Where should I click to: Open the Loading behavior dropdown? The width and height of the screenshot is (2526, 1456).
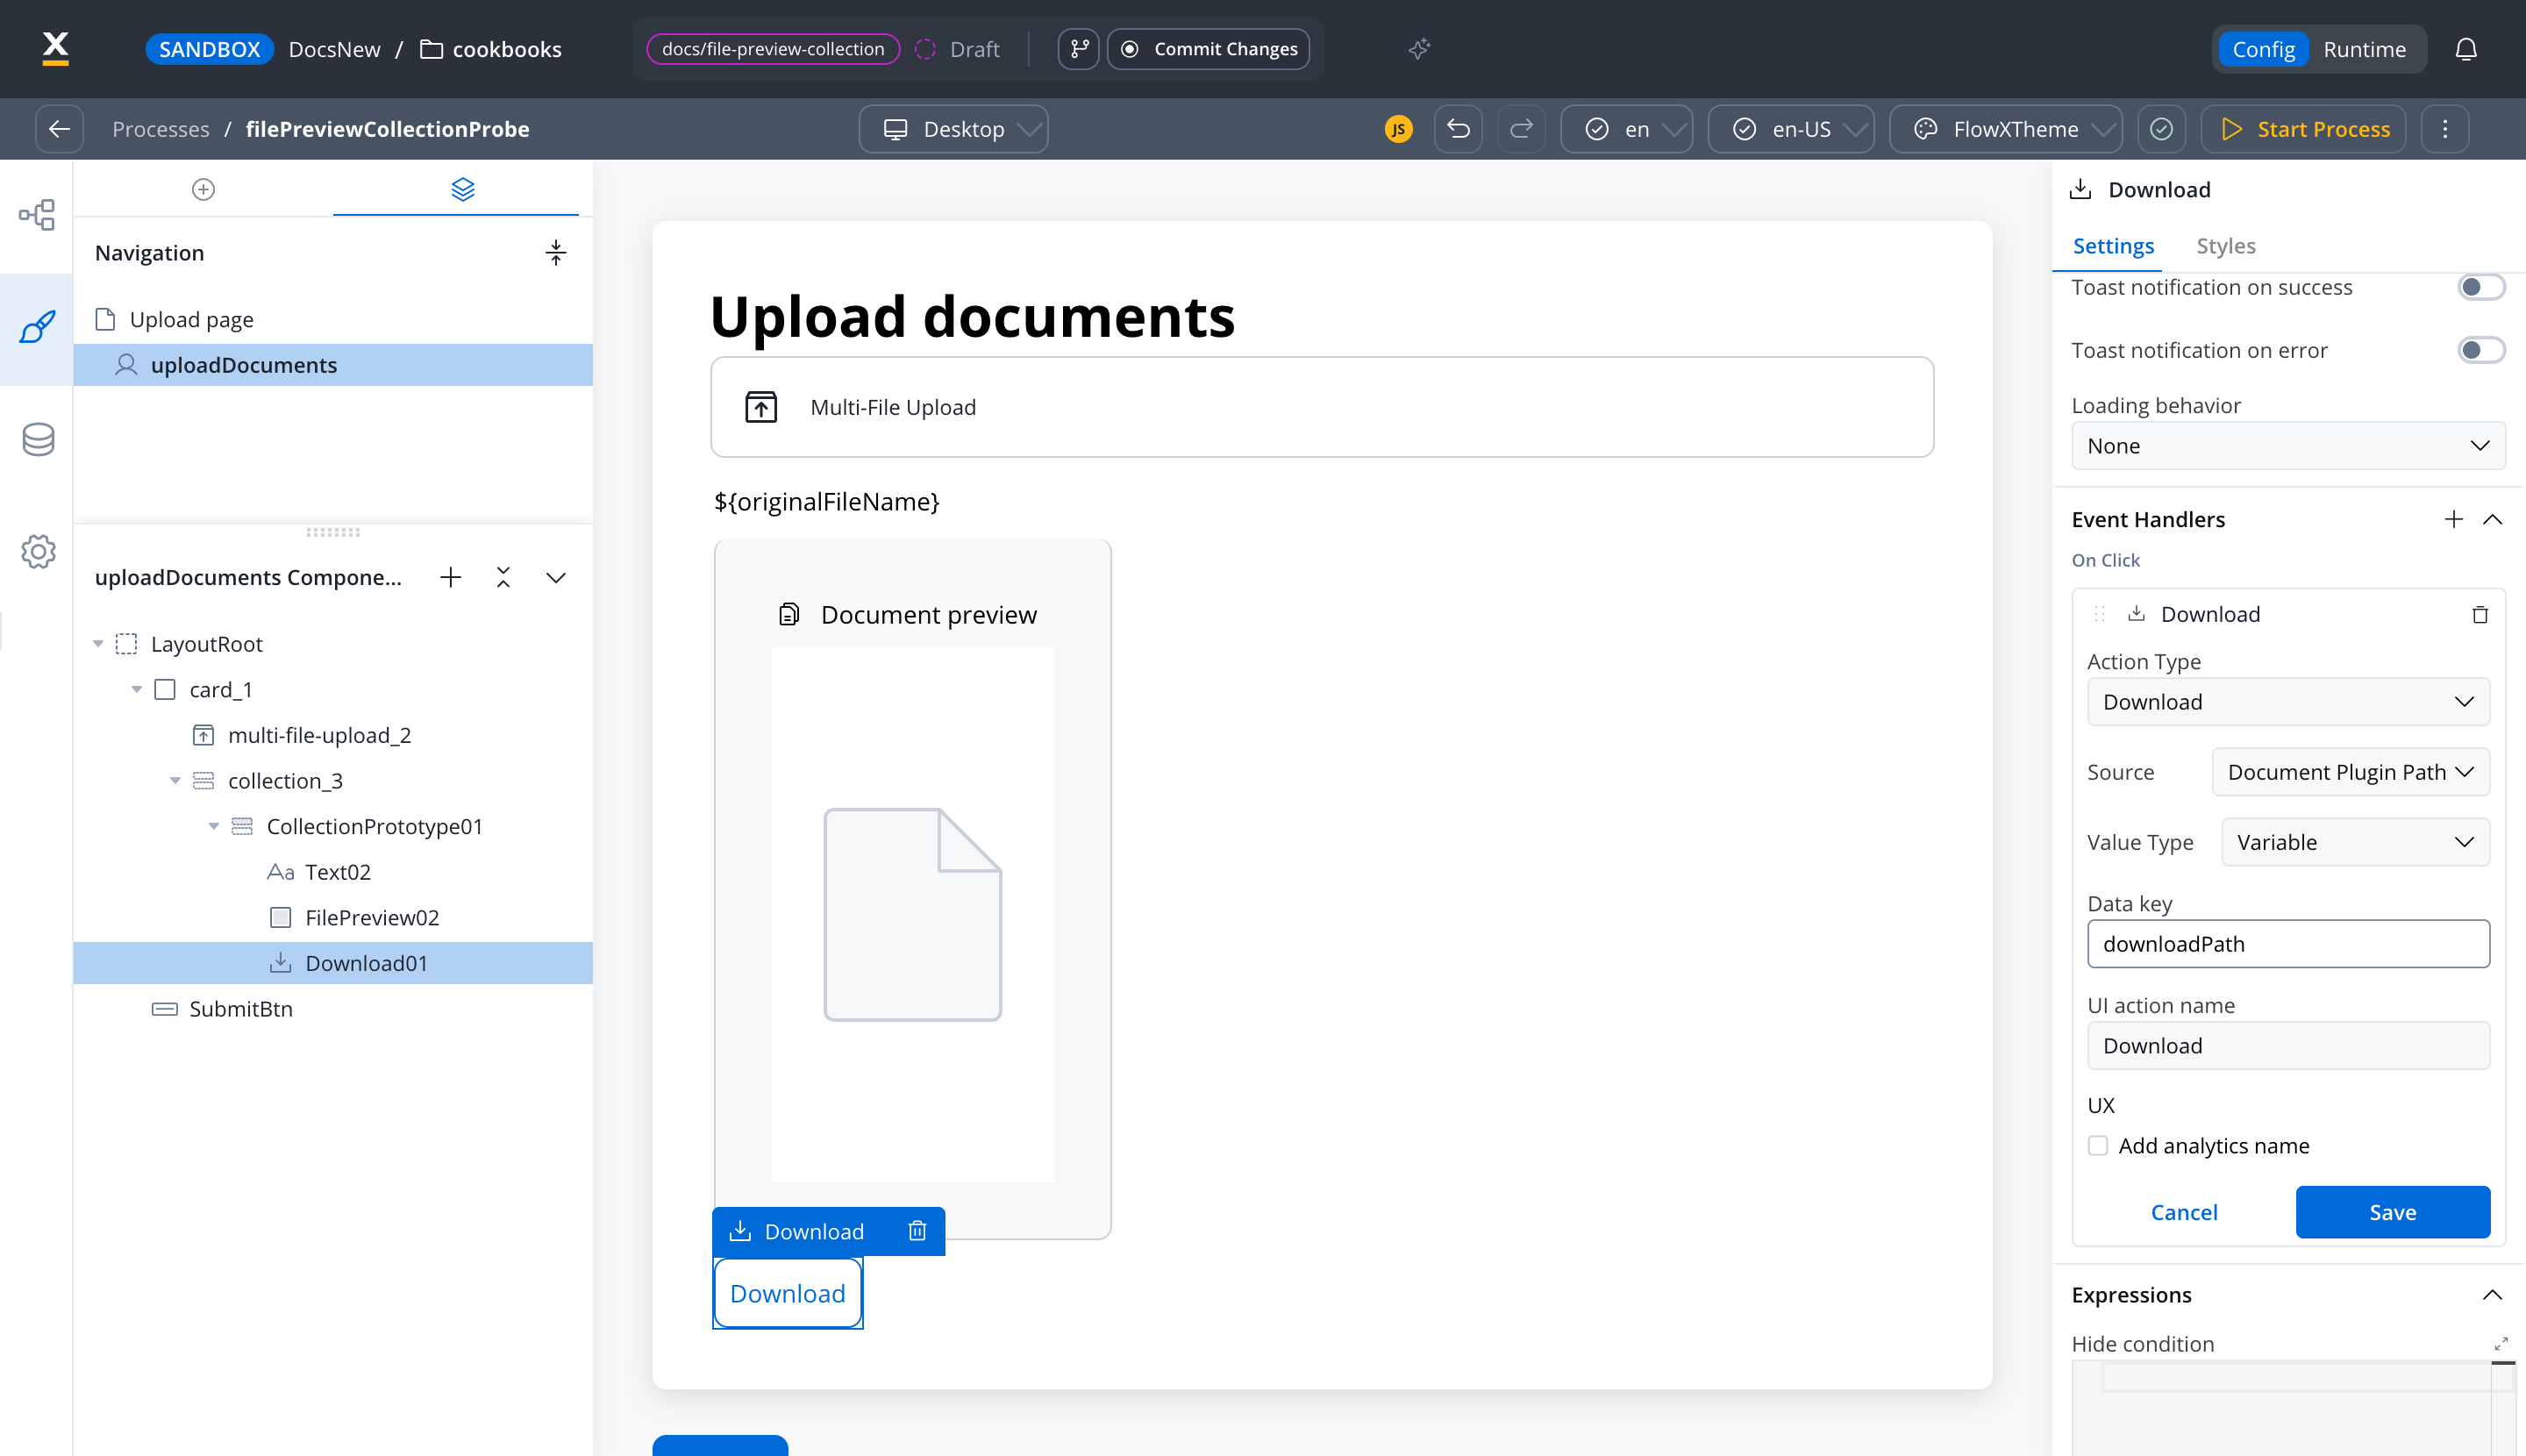[2288, 446]
